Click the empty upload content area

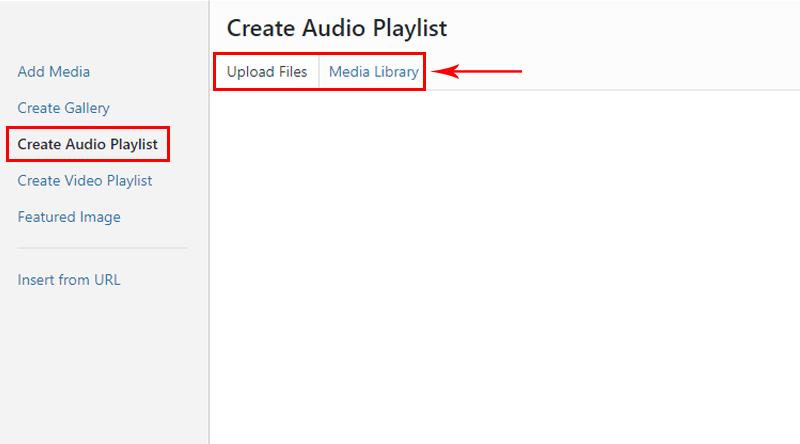click(x=505, y=267)
